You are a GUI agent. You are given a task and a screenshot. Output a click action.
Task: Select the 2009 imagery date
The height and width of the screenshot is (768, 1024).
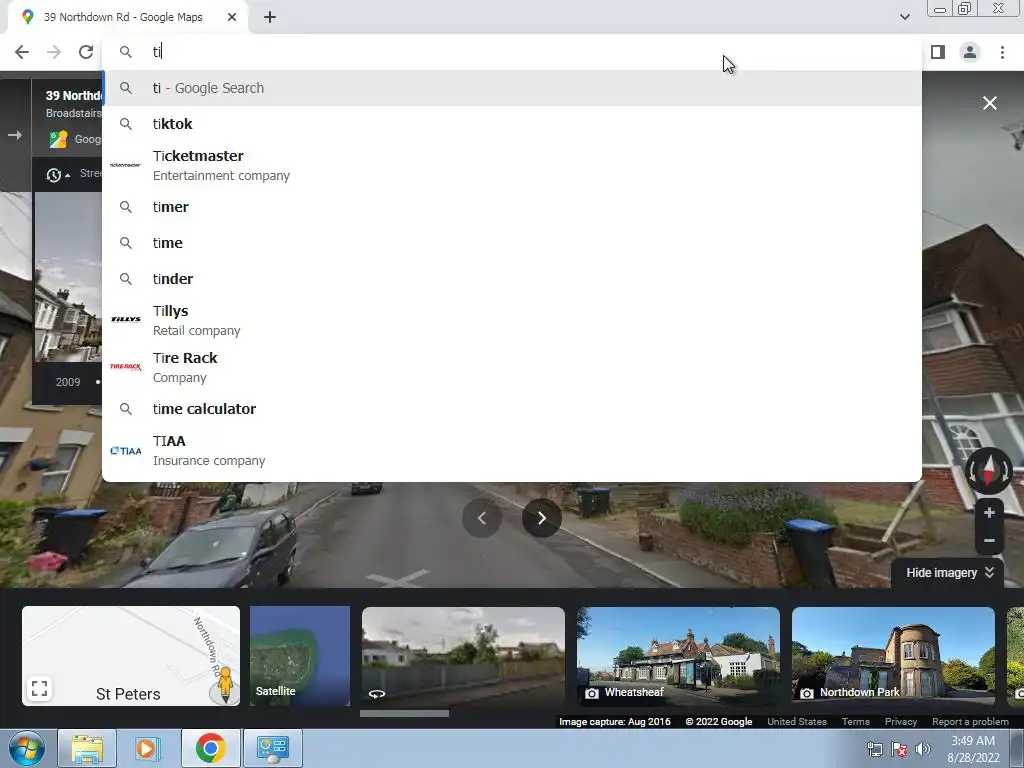tap(68, 382)
